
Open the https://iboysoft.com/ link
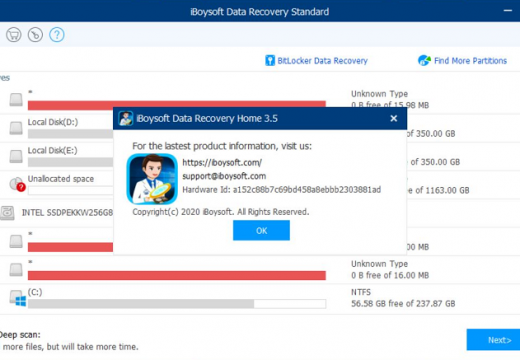pyautogui.click(x=222, y=162)
